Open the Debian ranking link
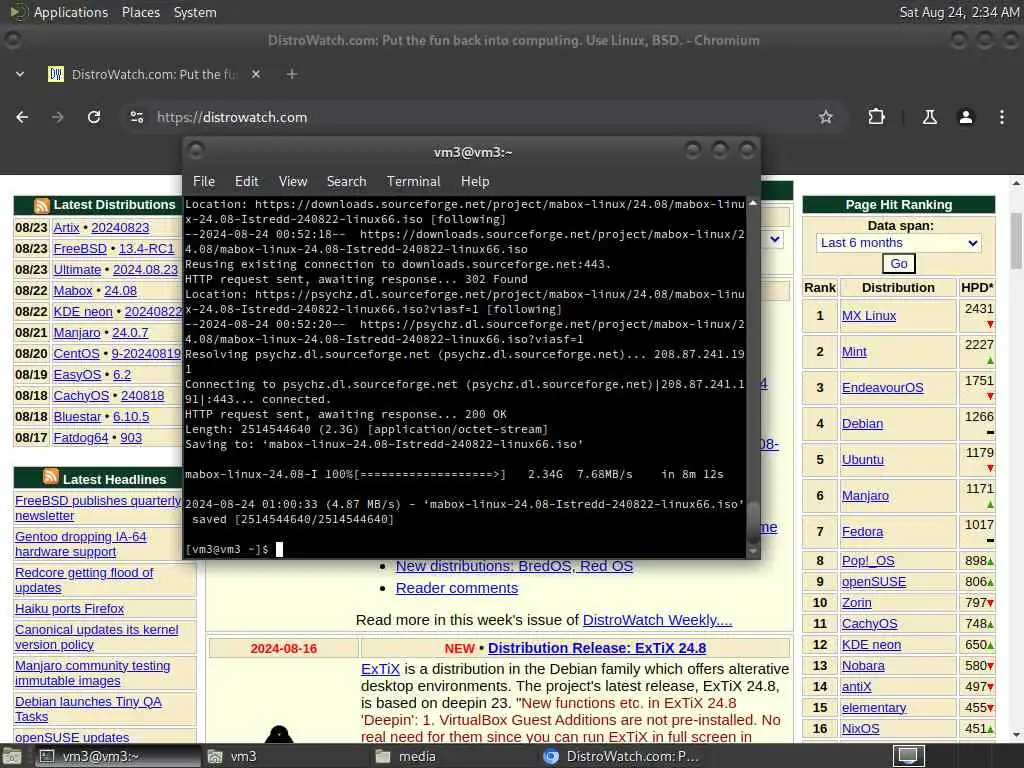This screenshot has height=768, width=1024. coord(862,424)
